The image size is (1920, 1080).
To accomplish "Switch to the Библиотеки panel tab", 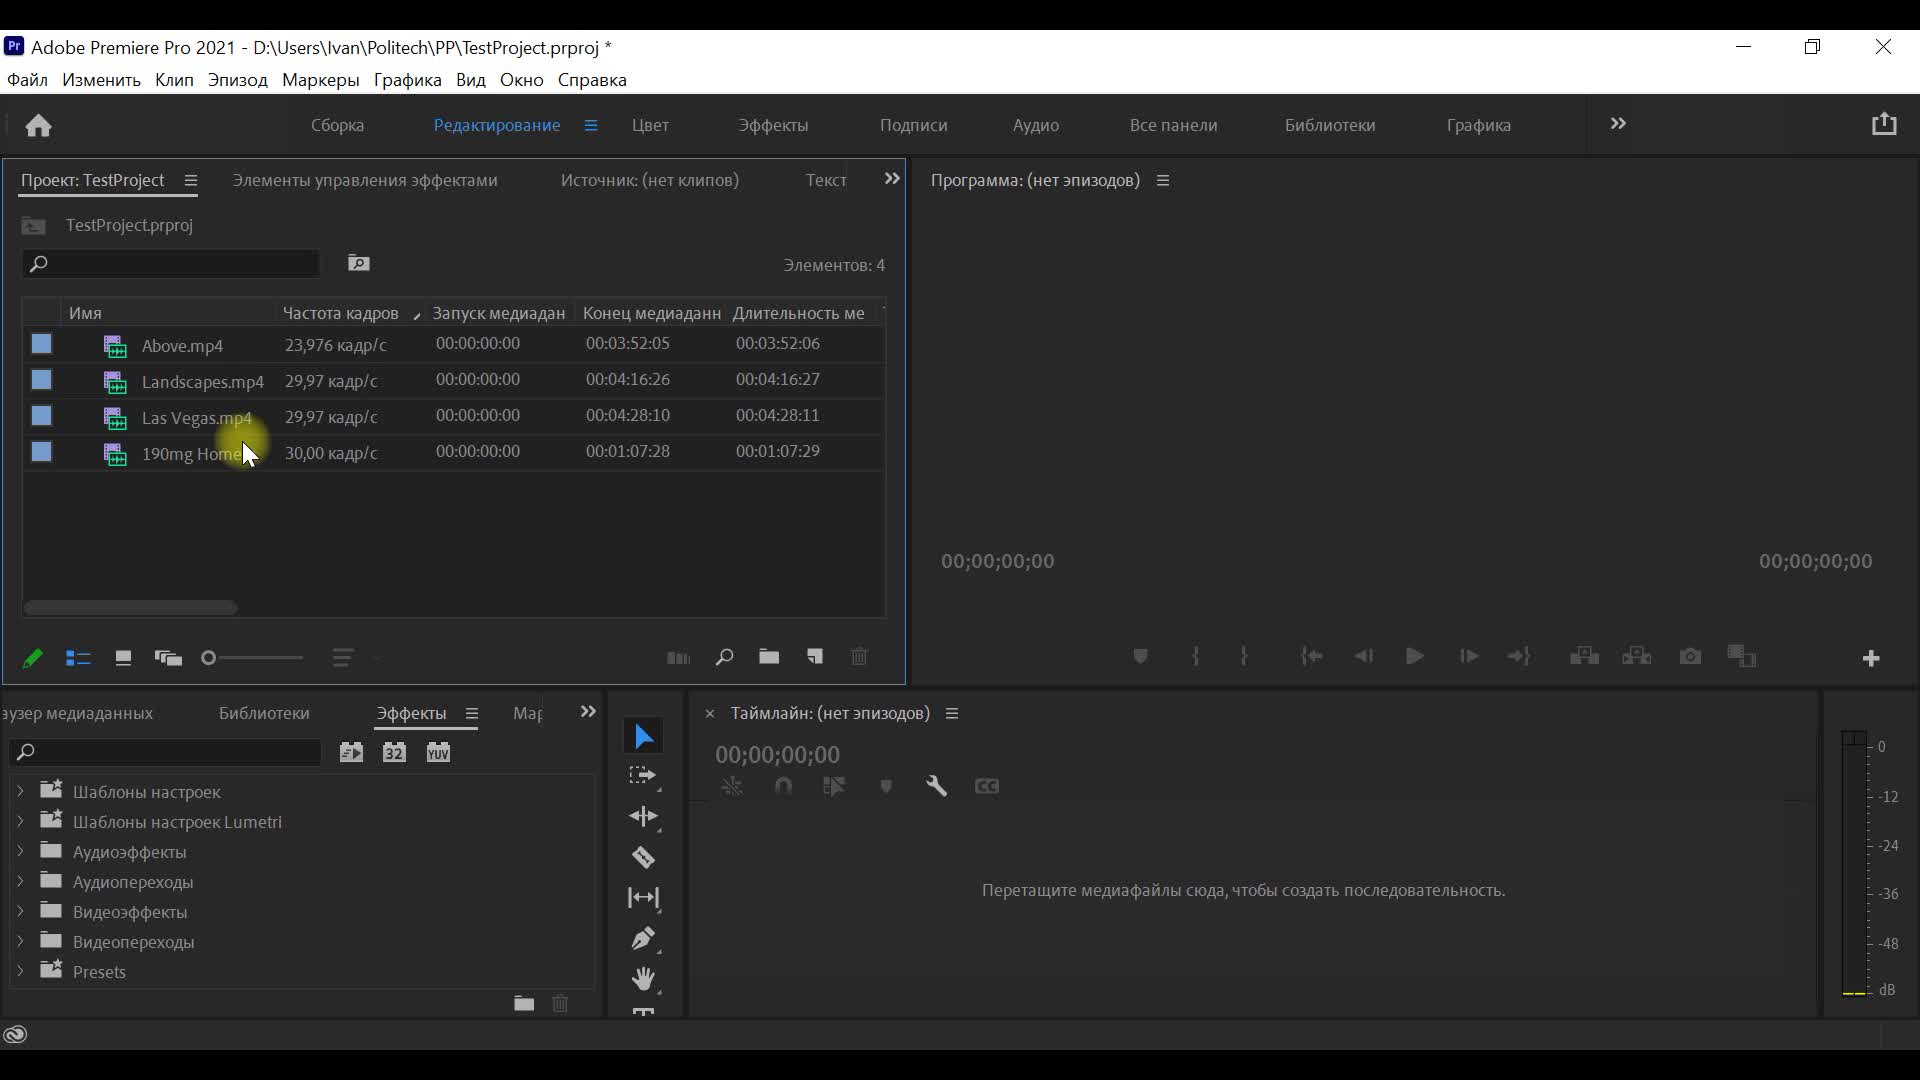I will click(264, 713).
